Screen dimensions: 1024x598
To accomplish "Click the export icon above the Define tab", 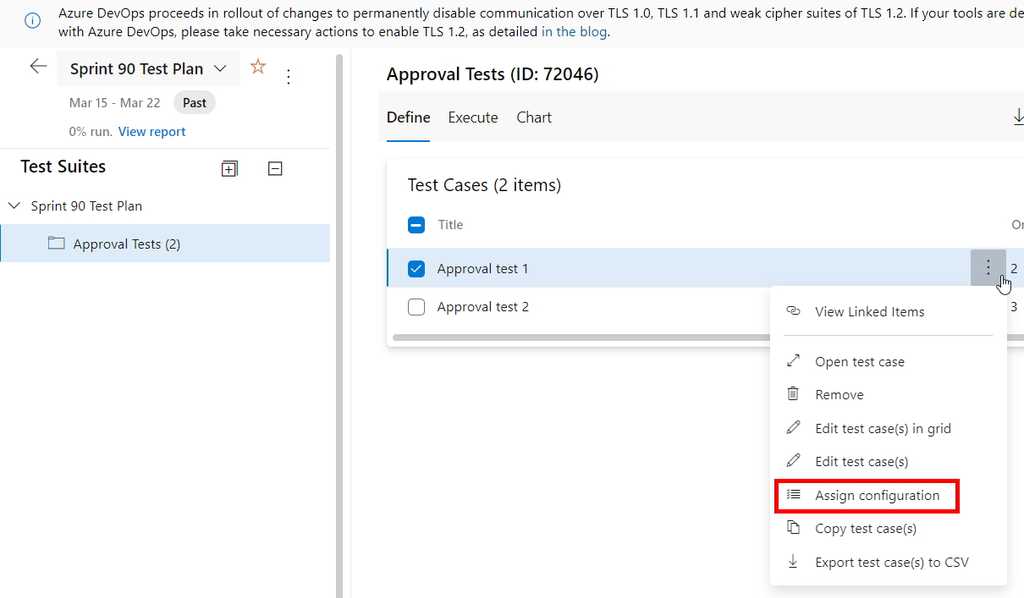I will pos(1017,116).
